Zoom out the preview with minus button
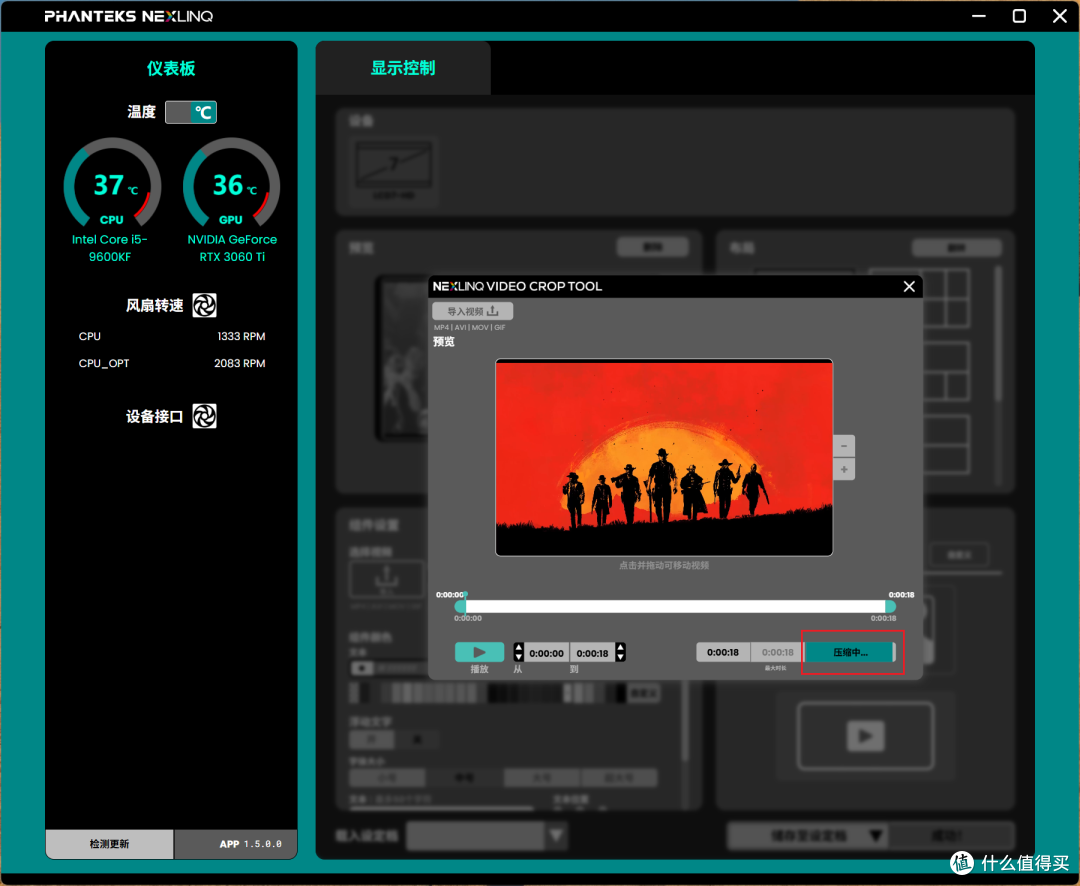 pyautogui.click(x=844, y=446)
